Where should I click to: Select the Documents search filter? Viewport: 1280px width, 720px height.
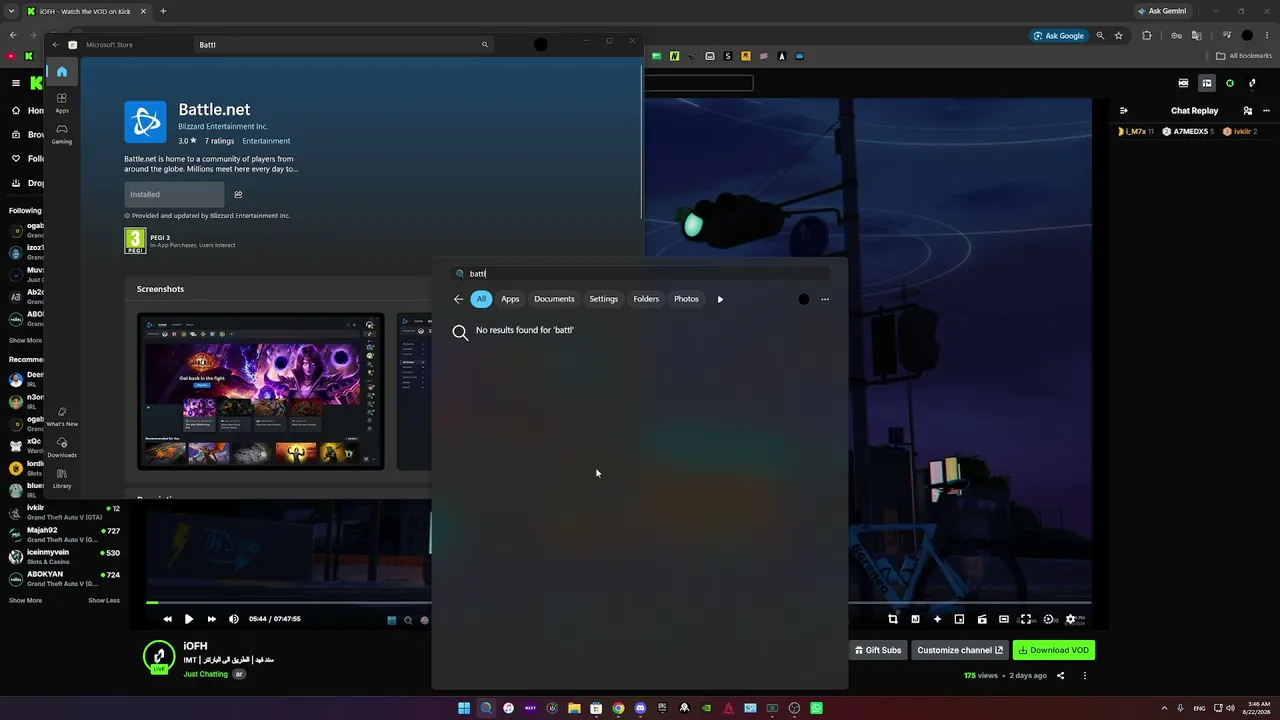click(554, 299)
